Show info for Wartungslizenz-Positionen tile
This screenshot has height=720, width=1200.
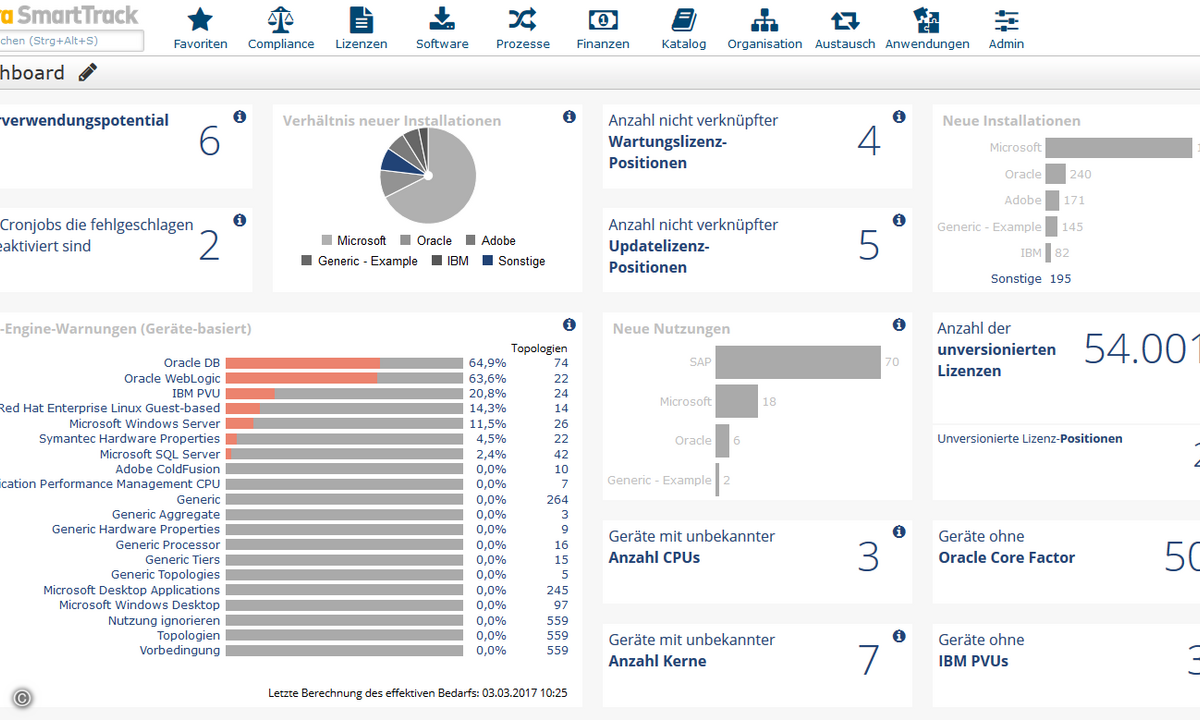point(899,117)
